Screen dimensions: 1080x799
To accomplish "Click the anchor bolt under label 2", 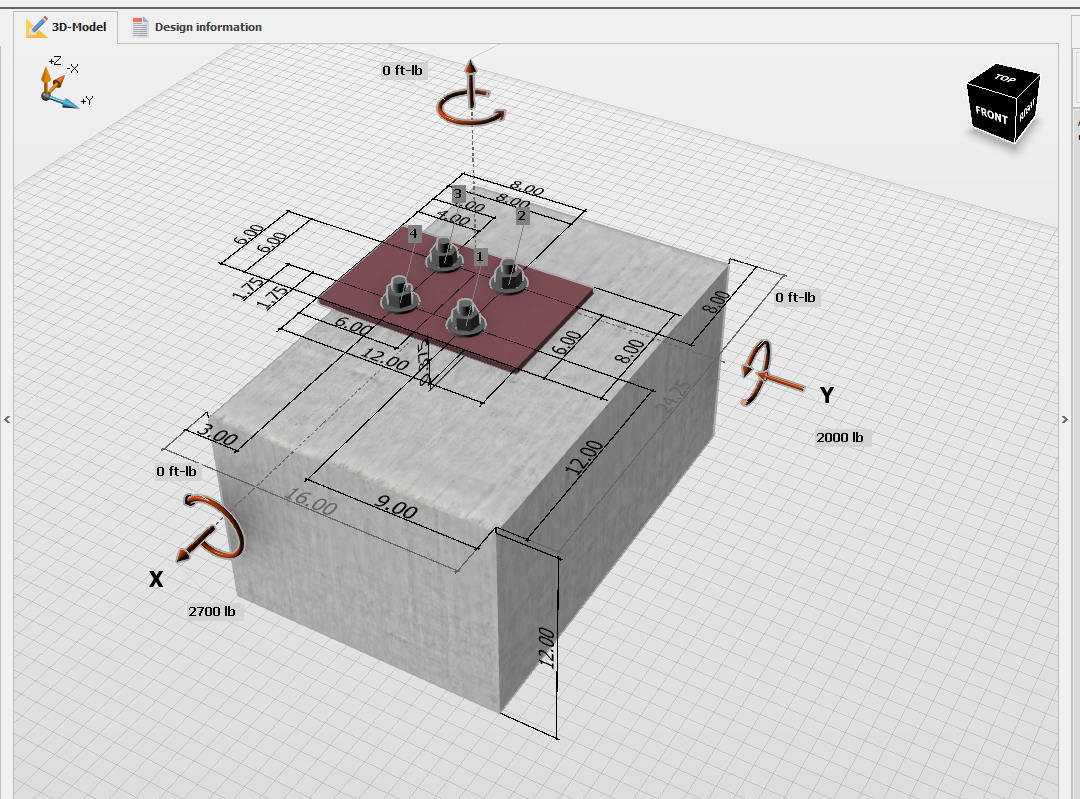I will (509, 276).
